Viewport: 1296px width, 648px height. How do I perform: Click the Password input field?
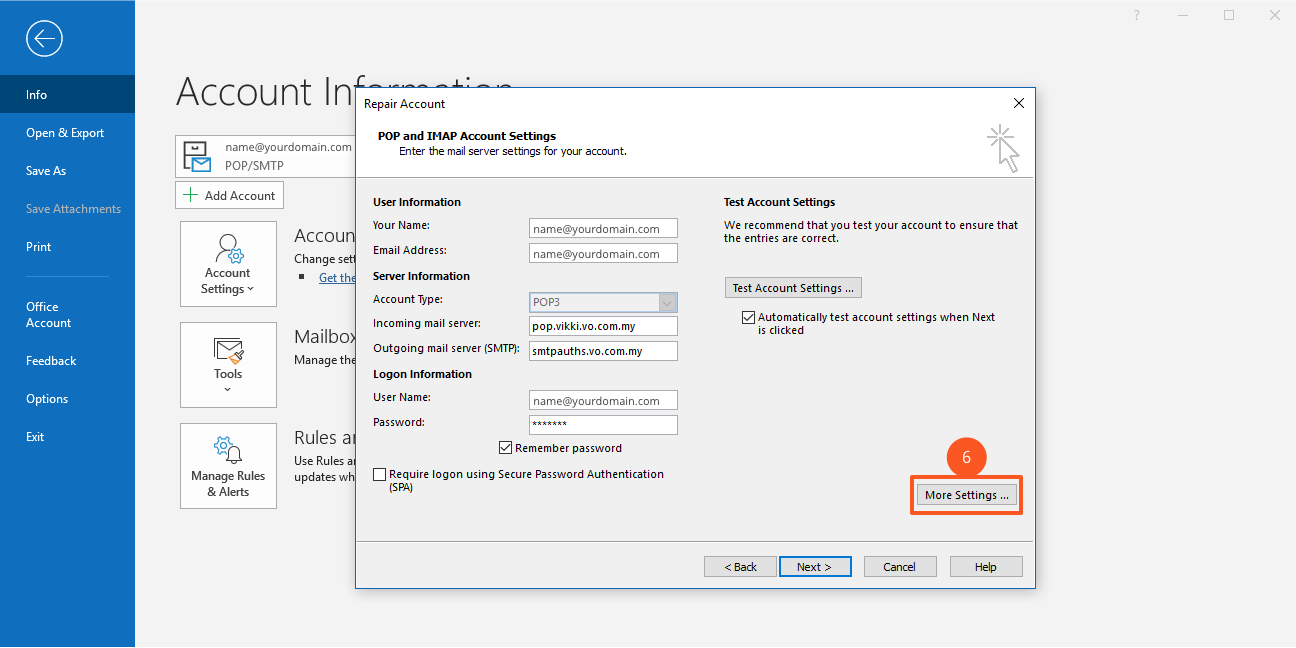603,424
